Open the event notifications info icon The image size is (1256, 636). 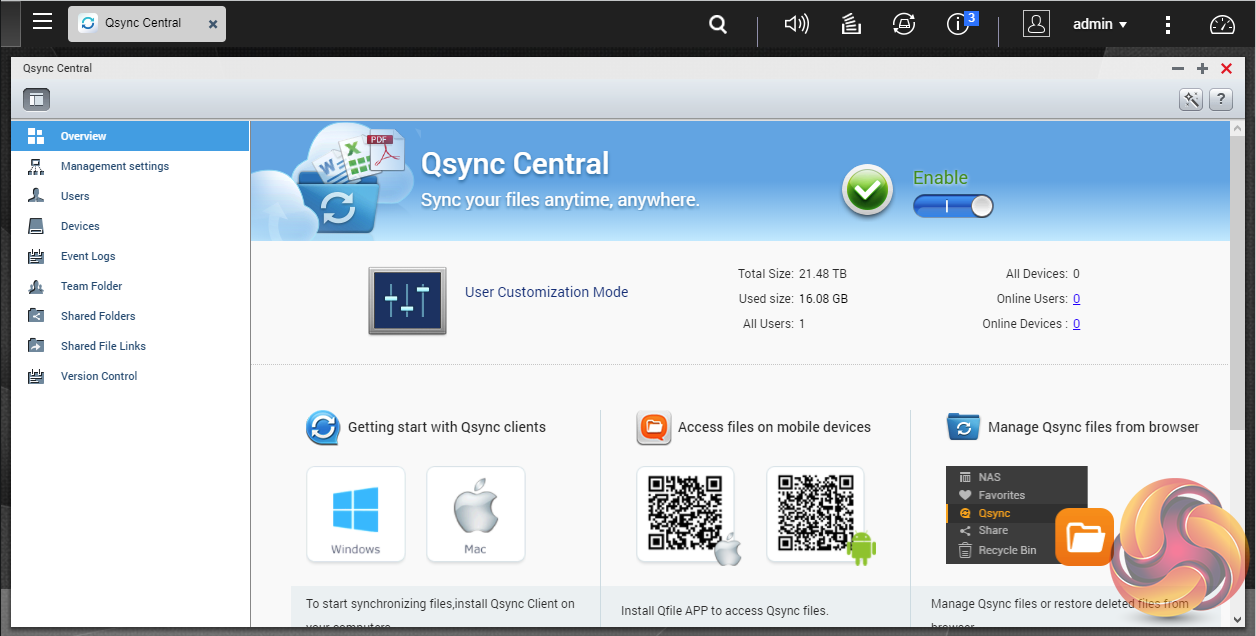959,25
